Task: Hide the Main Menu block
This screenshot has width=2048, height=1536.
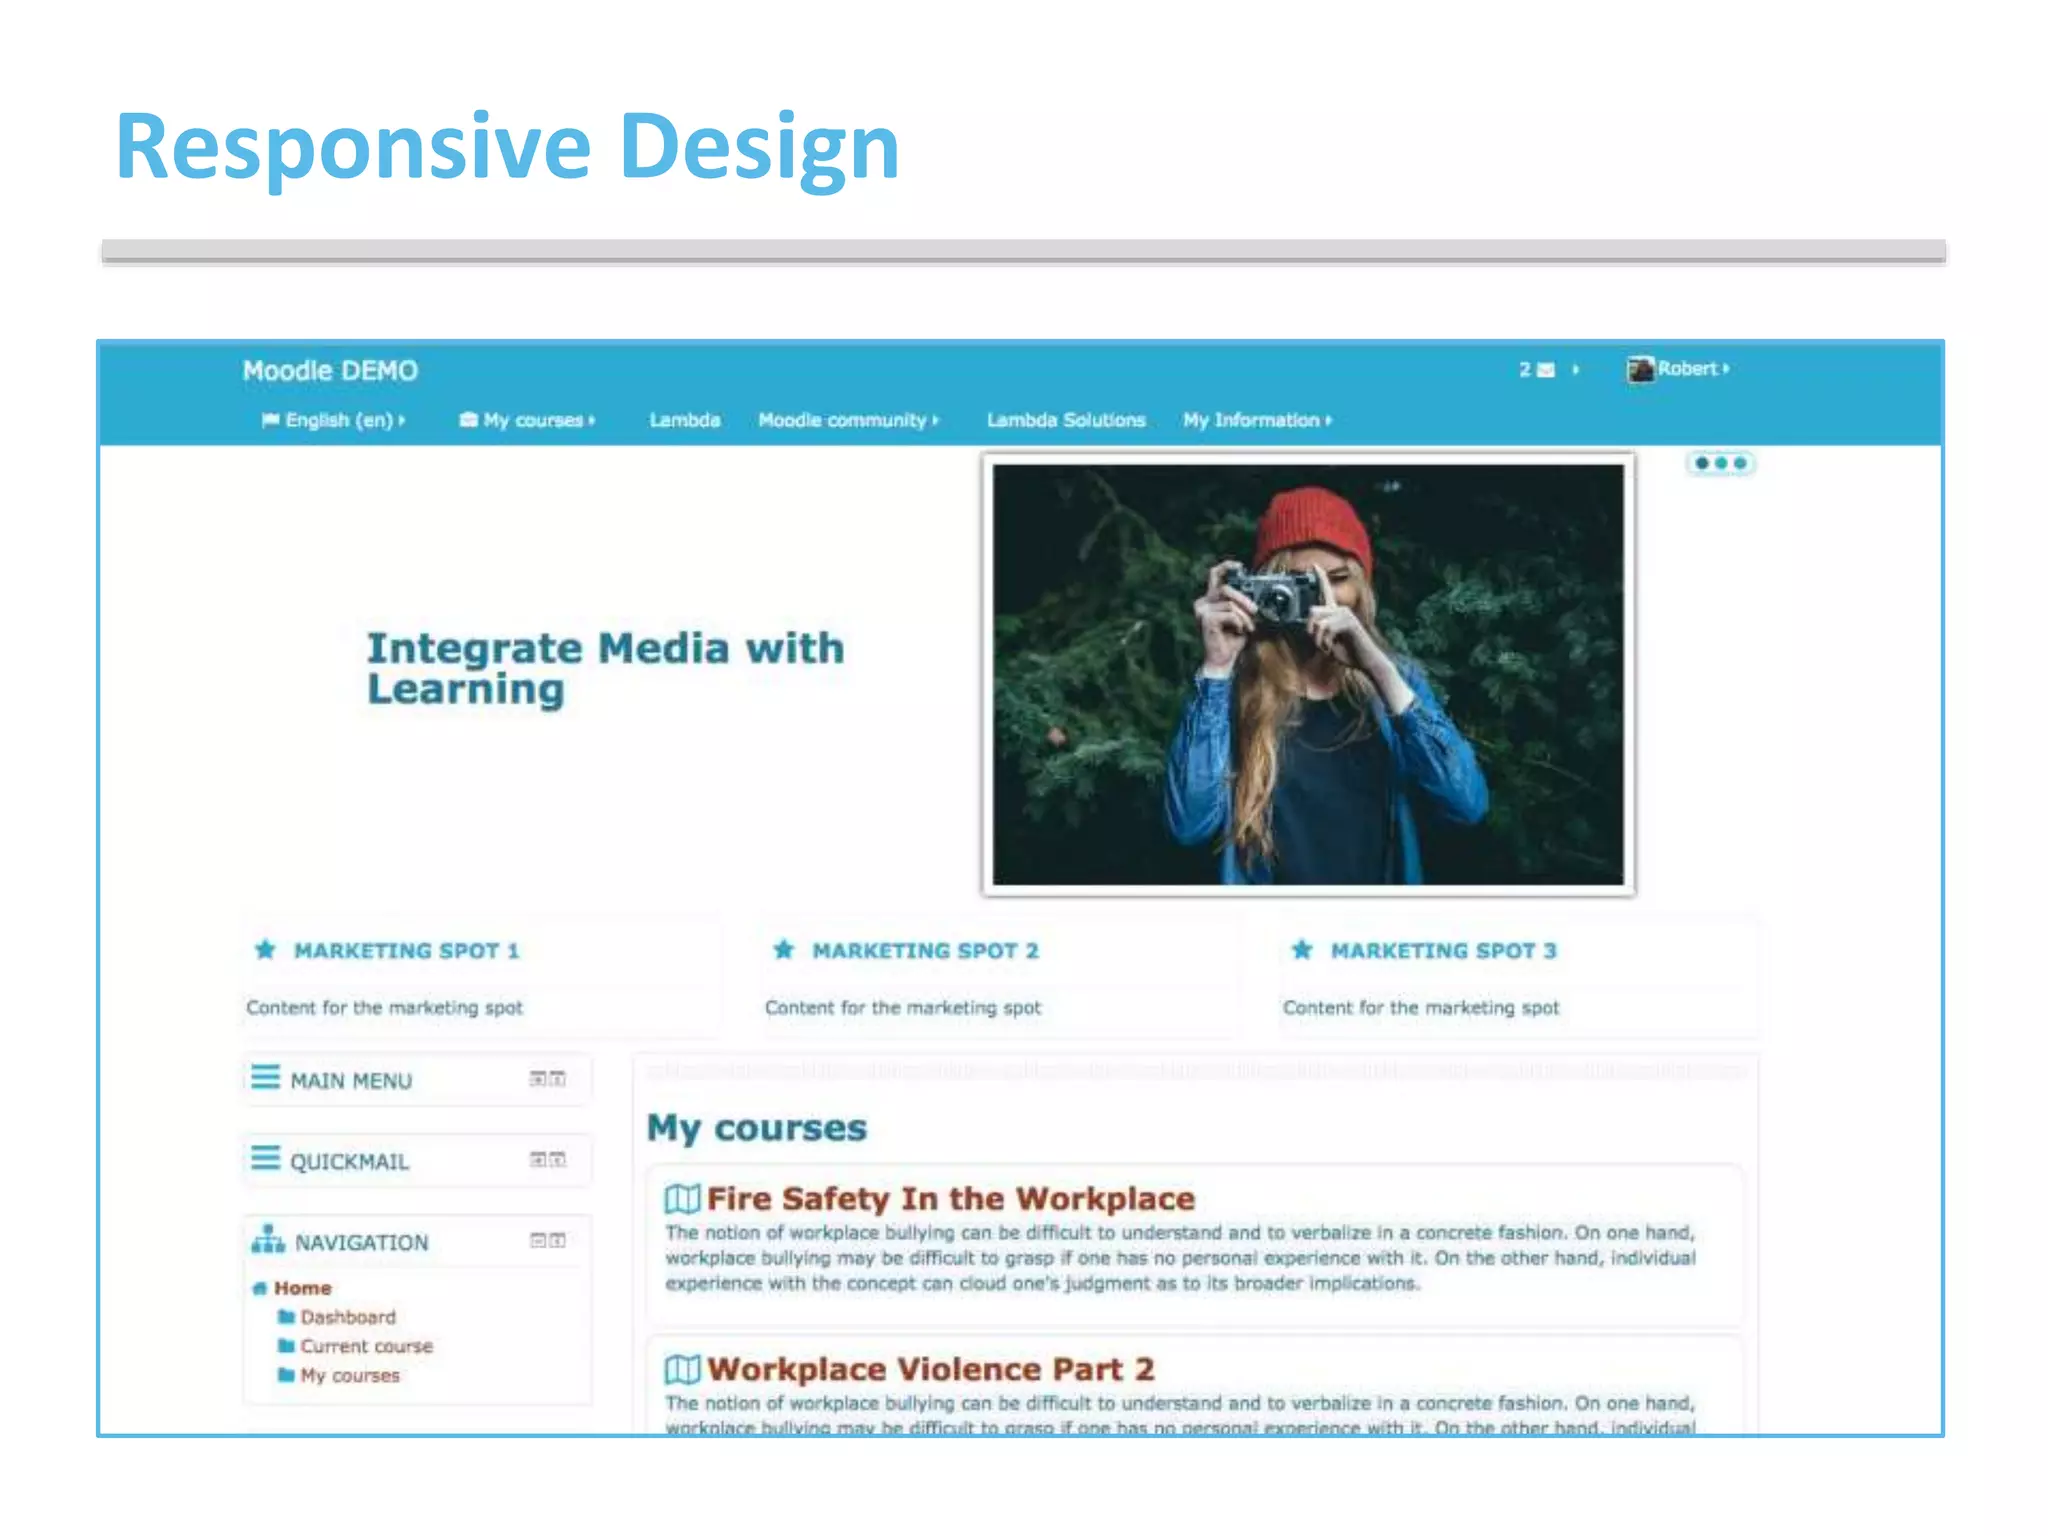Action: click(538, 1078)
